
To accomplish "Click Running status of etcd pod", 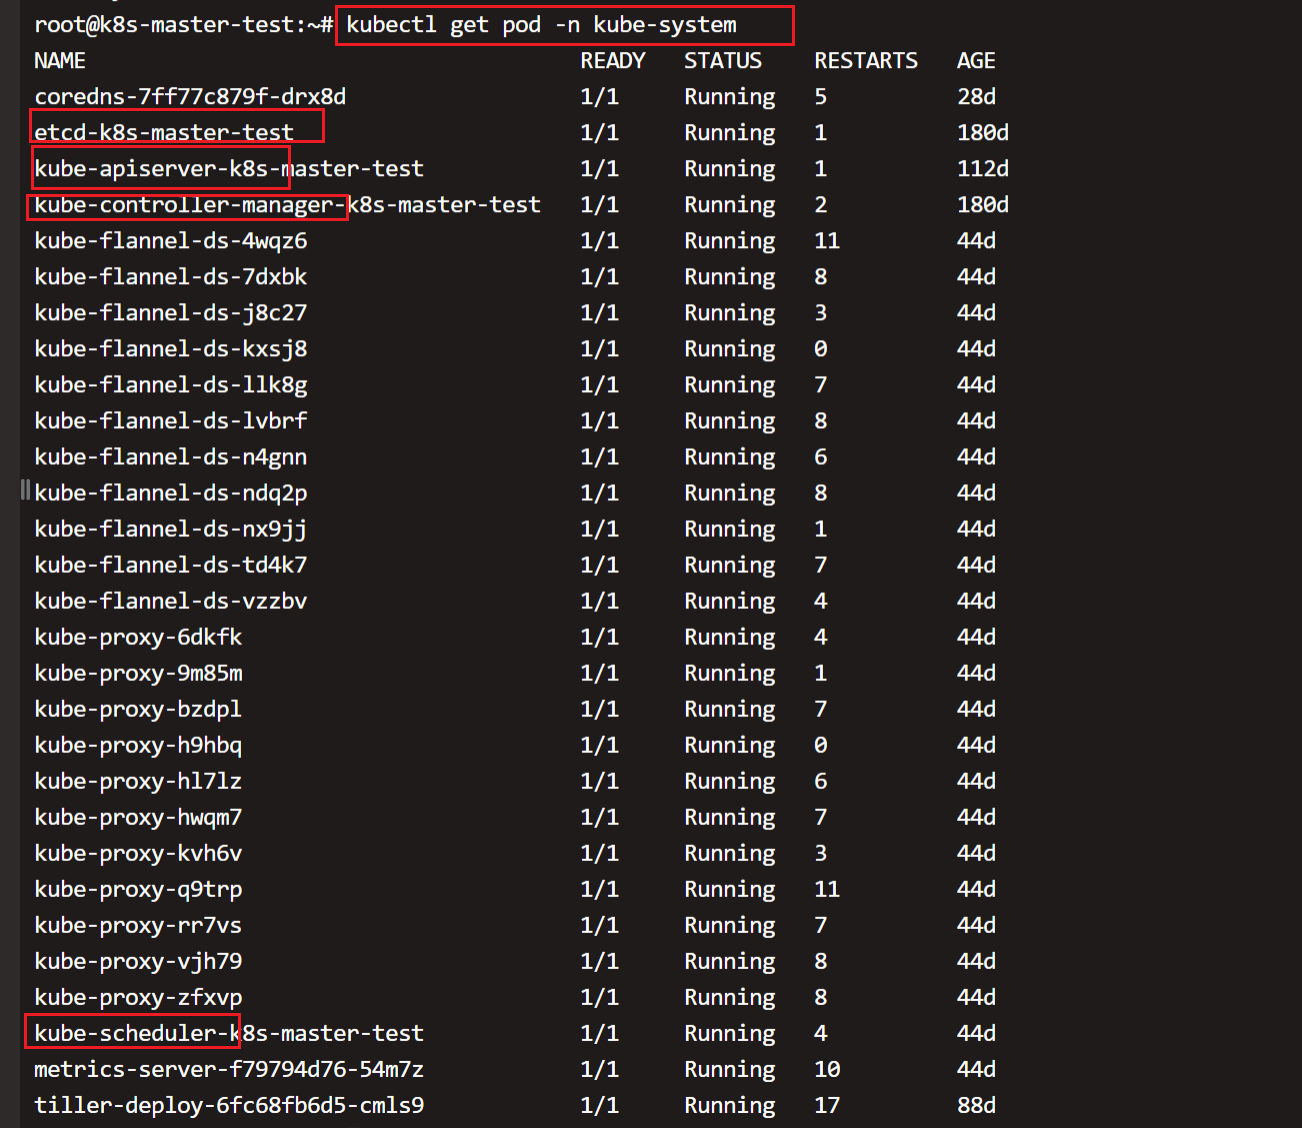I will point(730,134).
